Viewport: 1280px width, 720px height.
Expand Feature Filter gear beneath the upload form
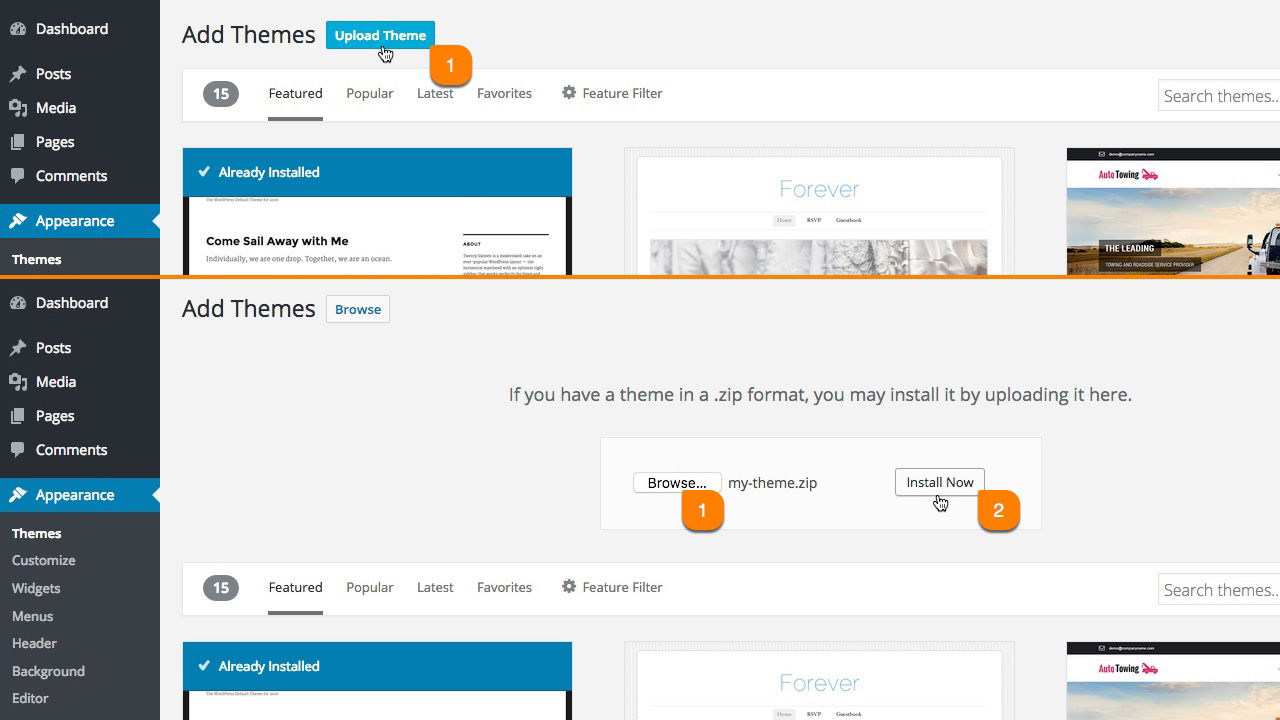(x=569, y=587)
